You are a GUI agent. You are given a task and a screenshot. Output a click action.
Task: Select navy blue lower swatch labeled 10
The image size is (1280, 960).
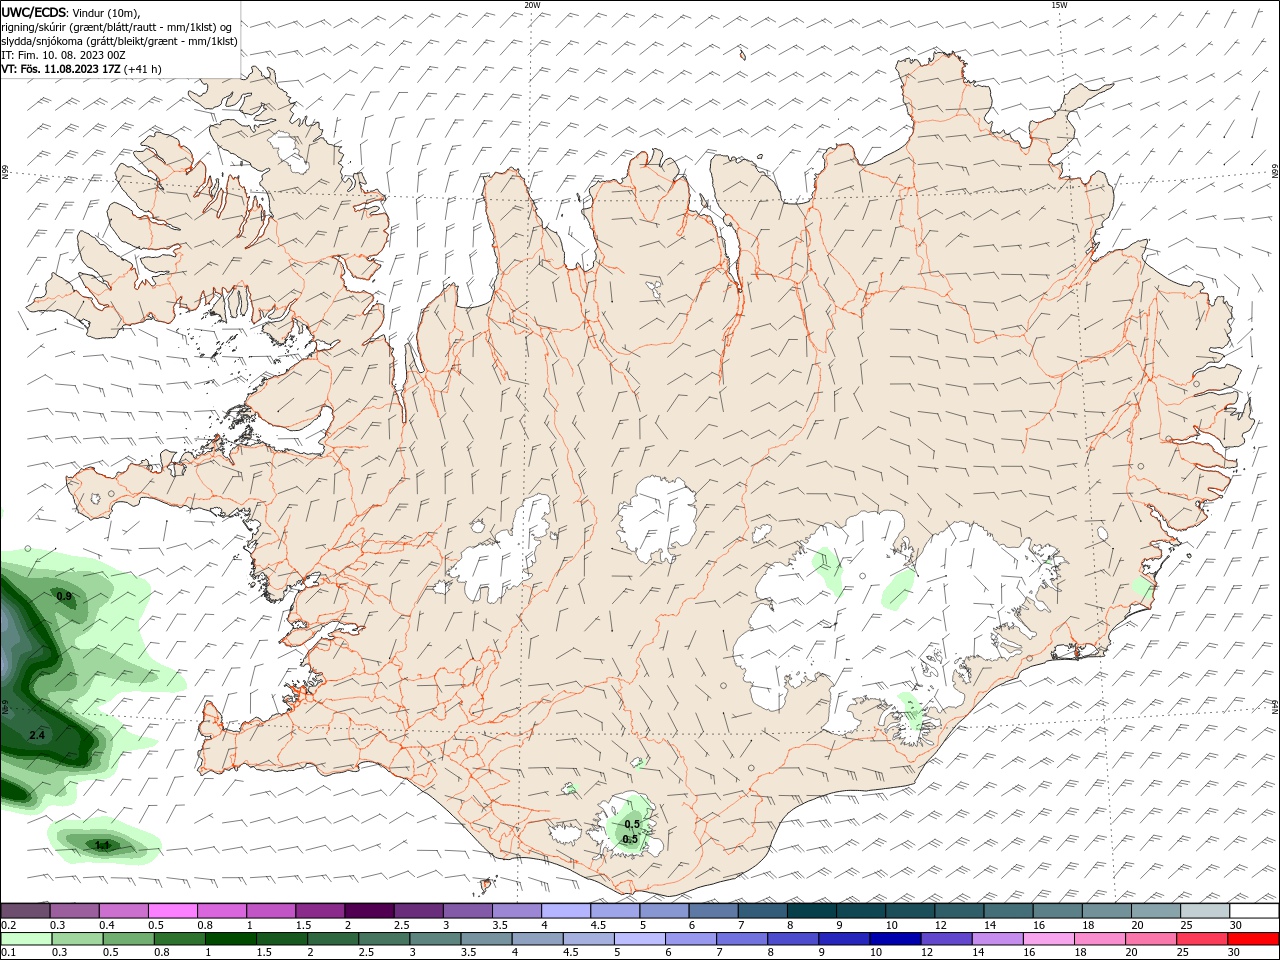point(894,939)
